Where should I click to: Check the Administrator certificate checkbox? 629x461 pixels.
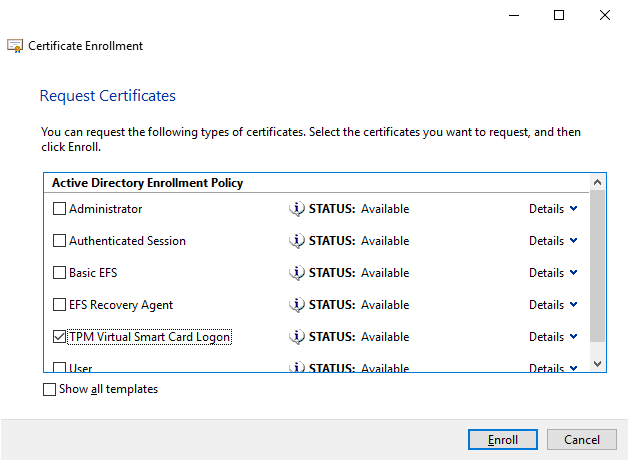[59, 209]
